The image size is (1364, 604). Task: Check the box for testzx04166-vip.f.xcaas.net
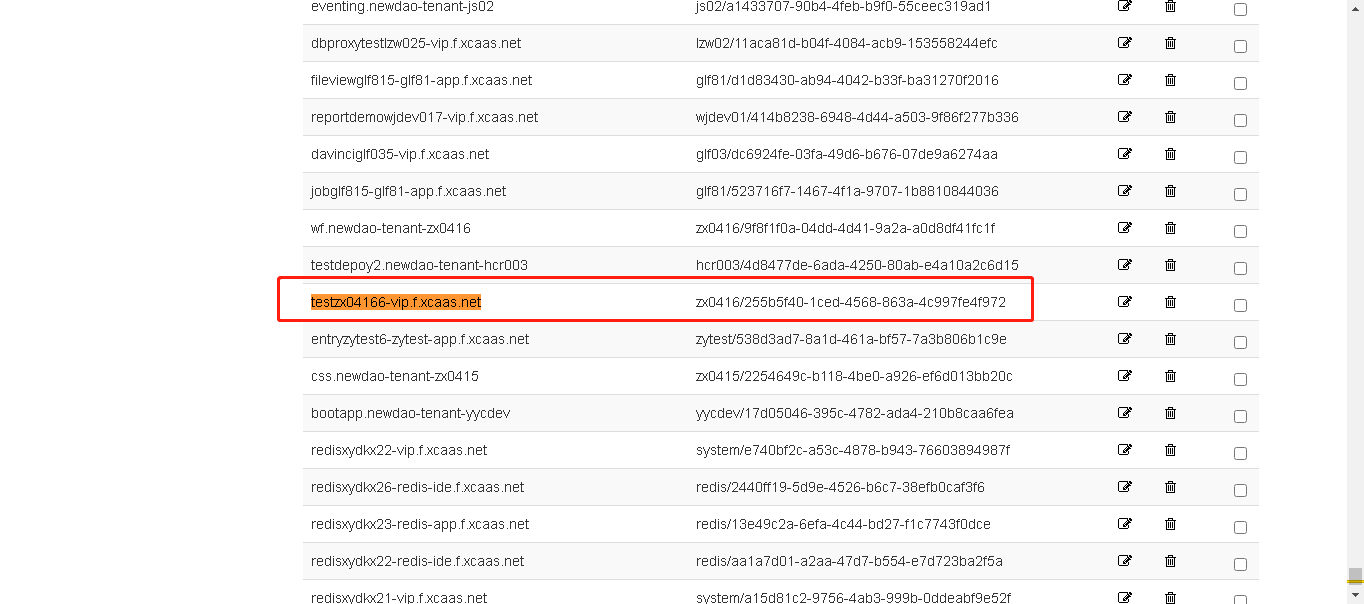[x=1240, y=305]
